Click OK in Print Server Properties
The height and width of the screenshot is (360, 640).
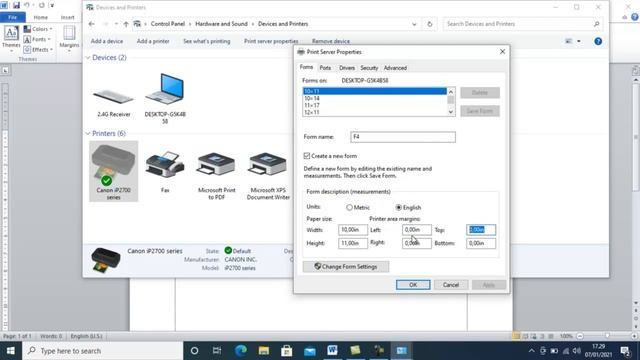coord(413,284)
